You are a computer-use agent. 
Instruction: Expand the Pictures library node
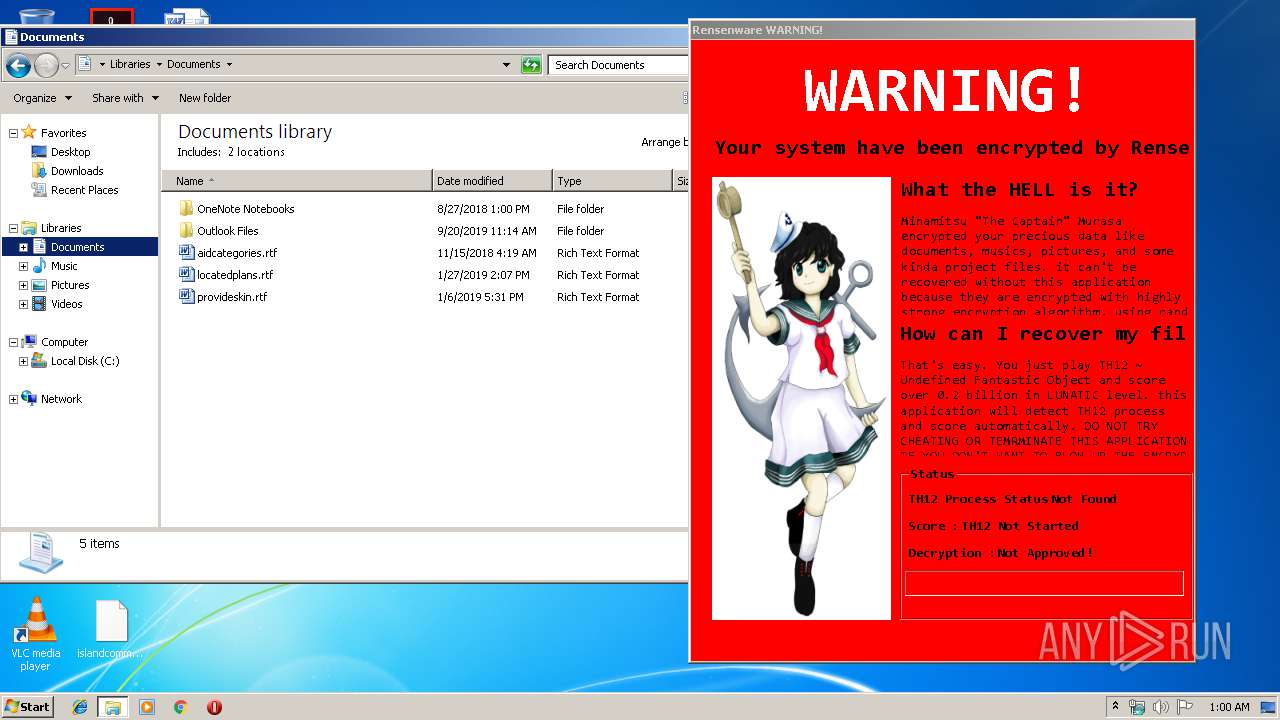tap(23, 285)
